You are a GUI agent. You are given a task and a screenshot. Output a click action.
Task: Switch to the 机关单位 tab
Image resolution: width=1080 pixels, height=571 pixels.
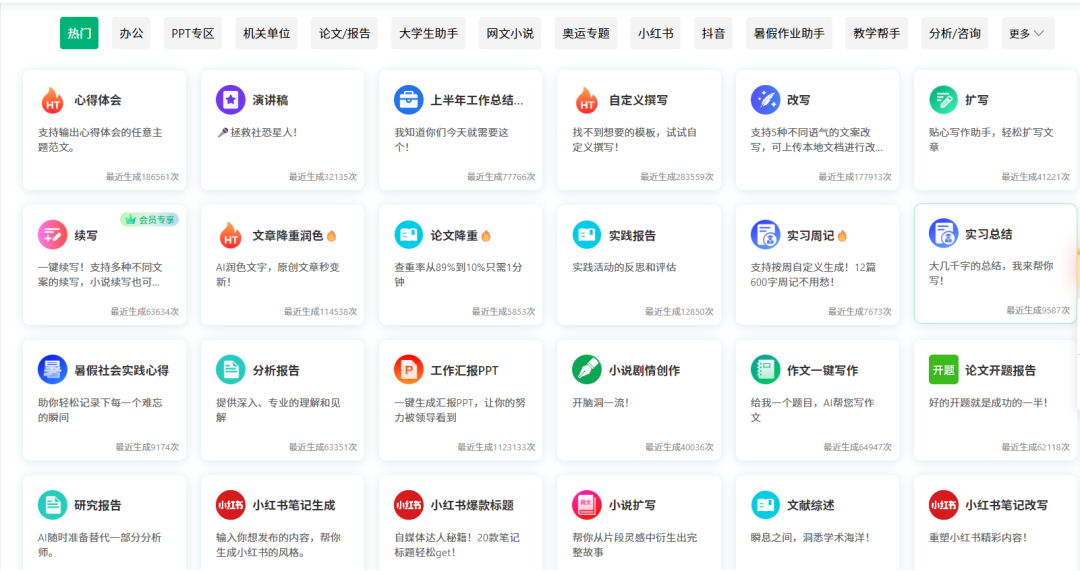pos(266,33)
